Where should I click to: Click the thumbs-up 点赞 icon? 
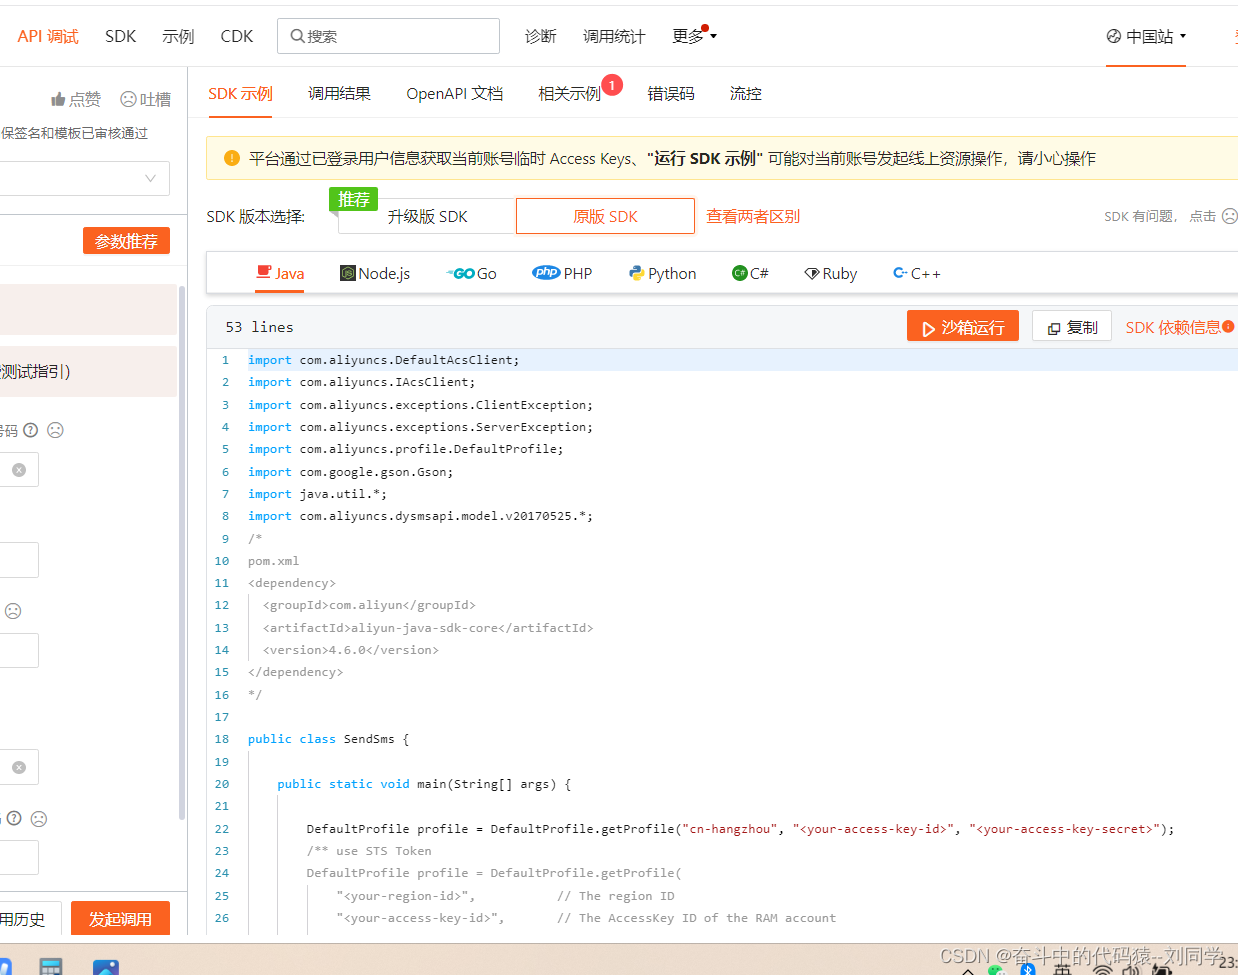58,99
